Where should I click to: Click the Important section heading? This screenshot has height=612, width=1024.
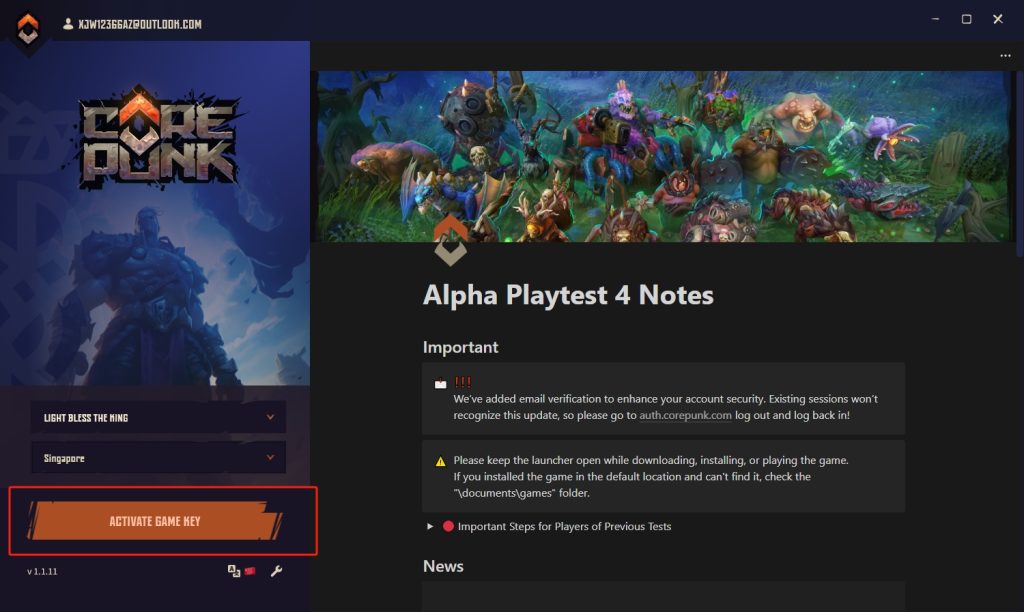tap(460, 347)
